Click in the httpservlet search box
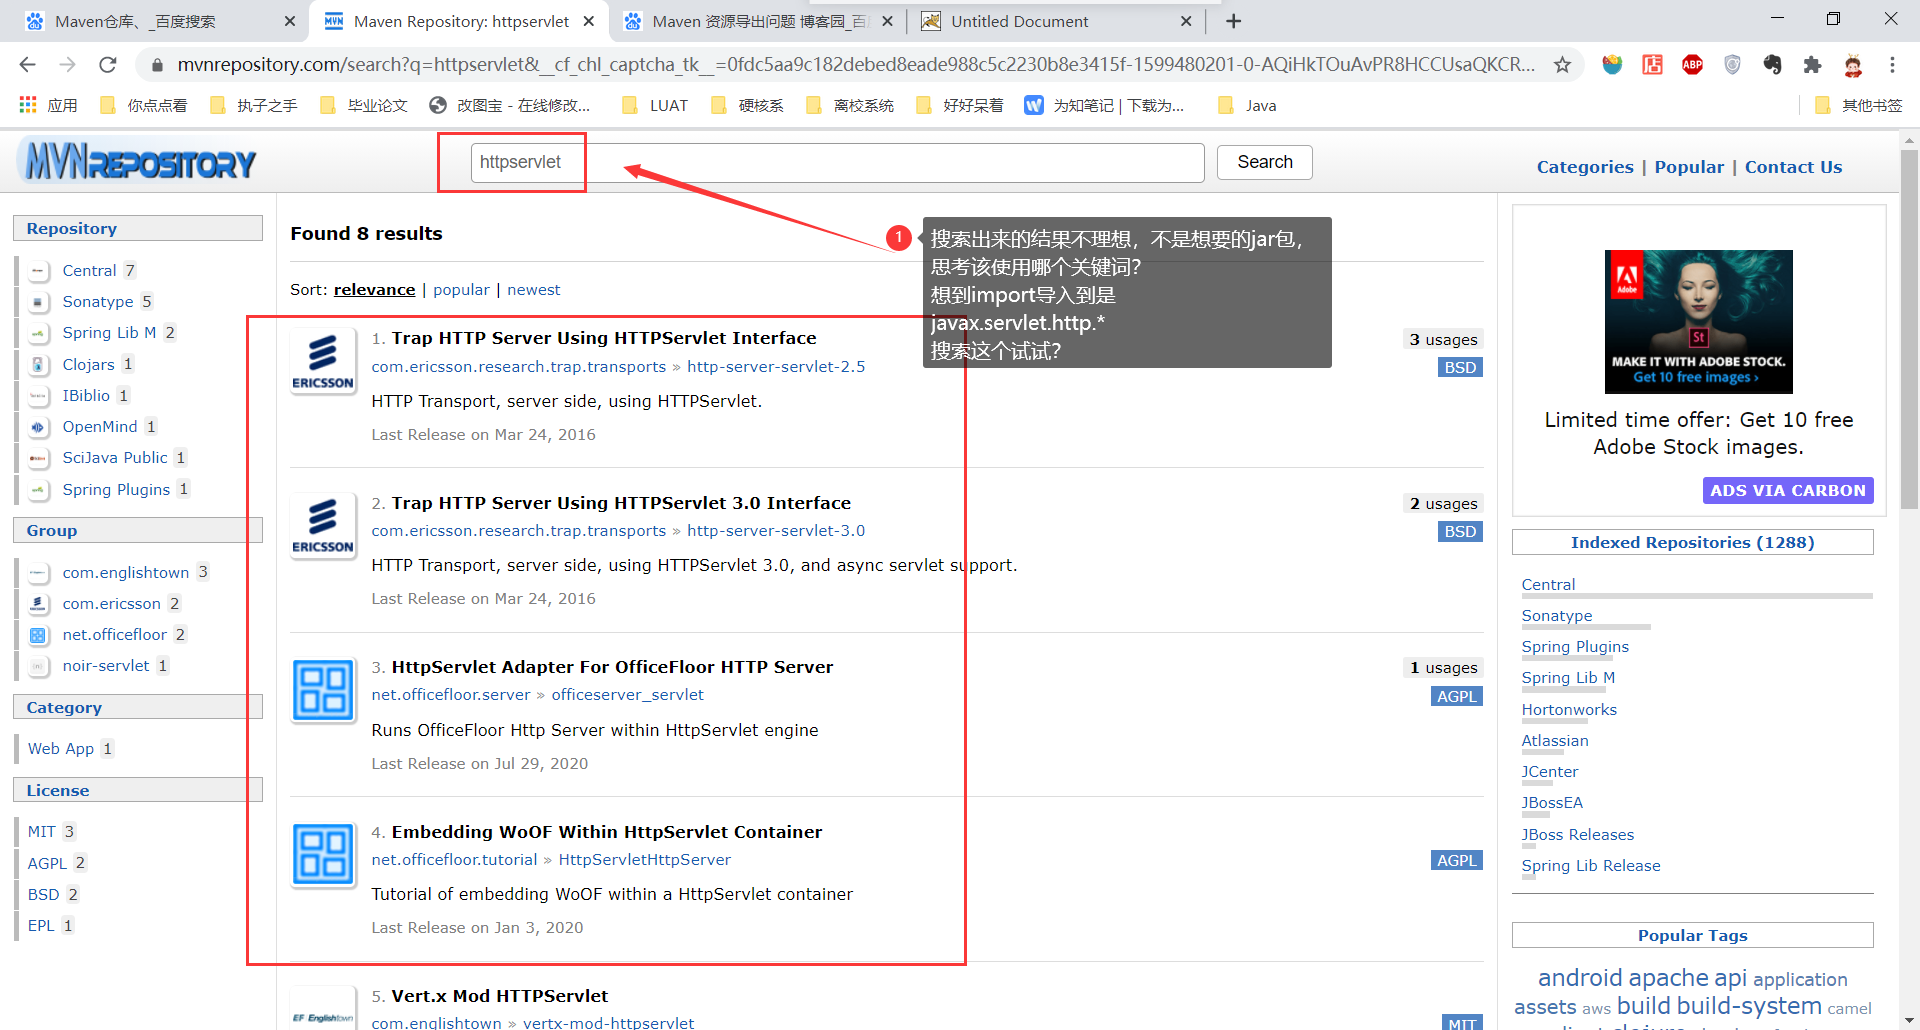The image size is (1920, 1030). click(x=837, y=162)
